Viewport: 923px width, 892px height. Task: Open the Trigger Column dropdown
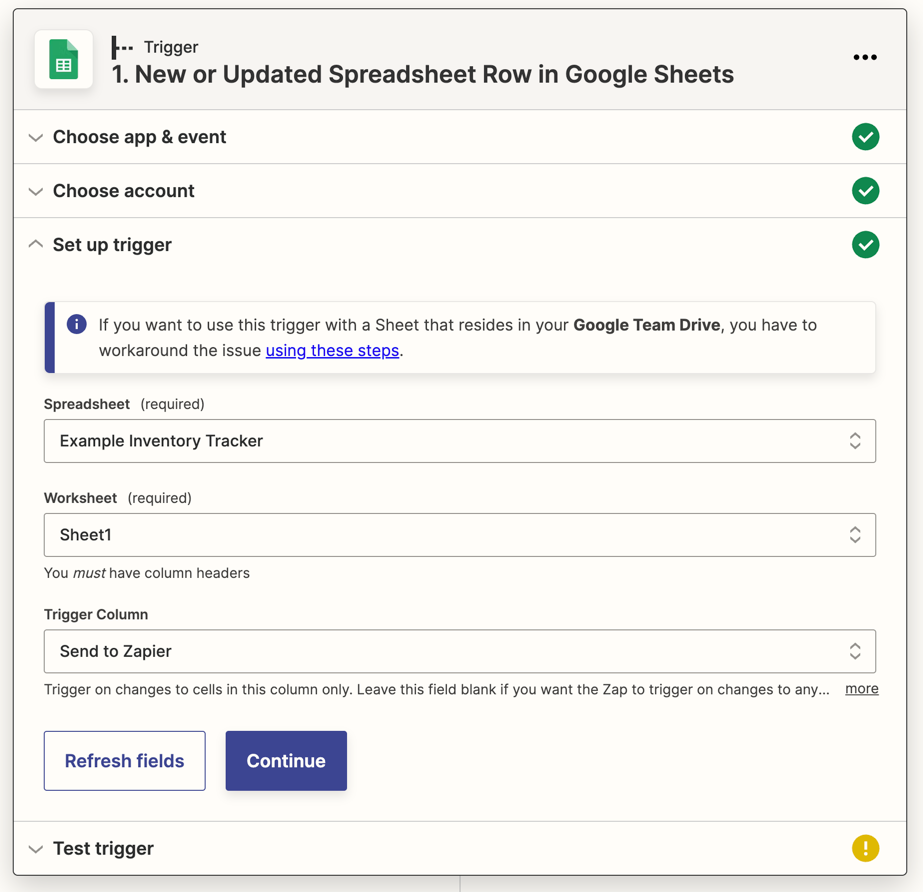(x=460, y=651)
